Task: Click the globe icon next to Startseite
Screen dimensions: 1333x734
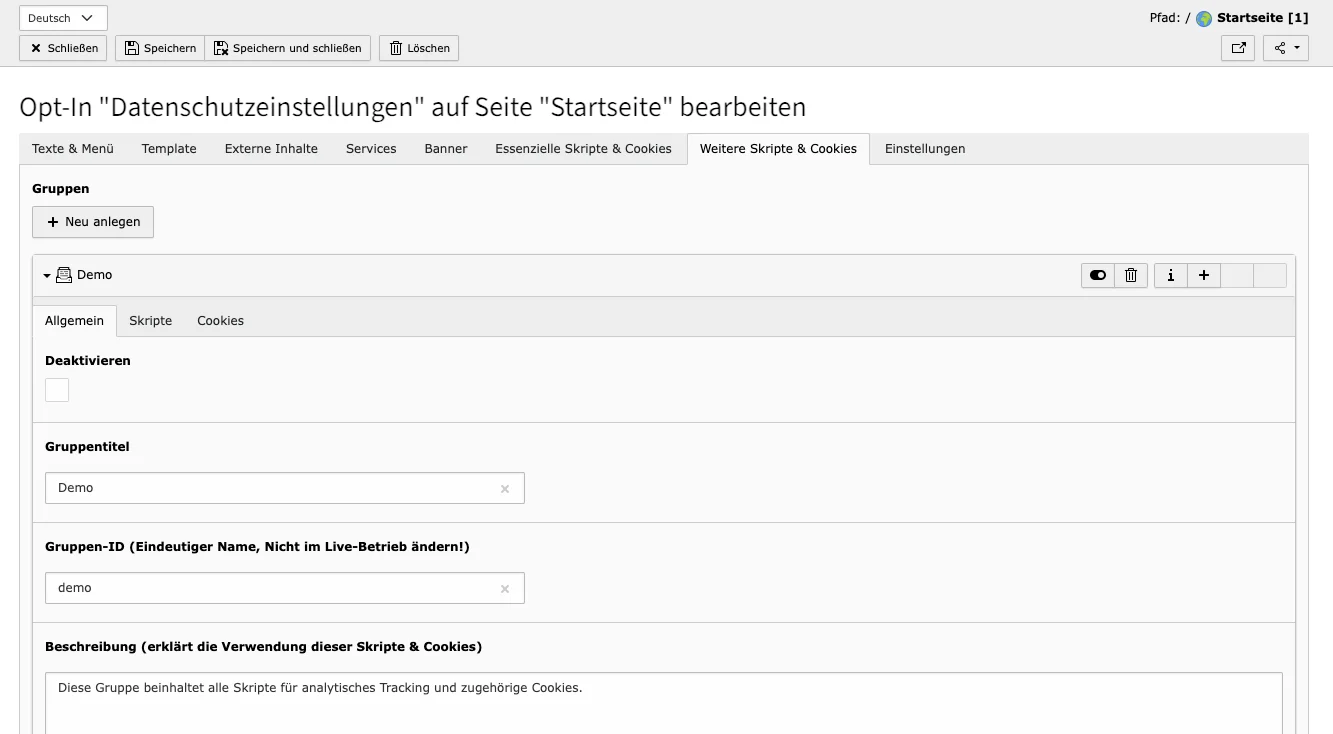Action: tap(1206, 17)
